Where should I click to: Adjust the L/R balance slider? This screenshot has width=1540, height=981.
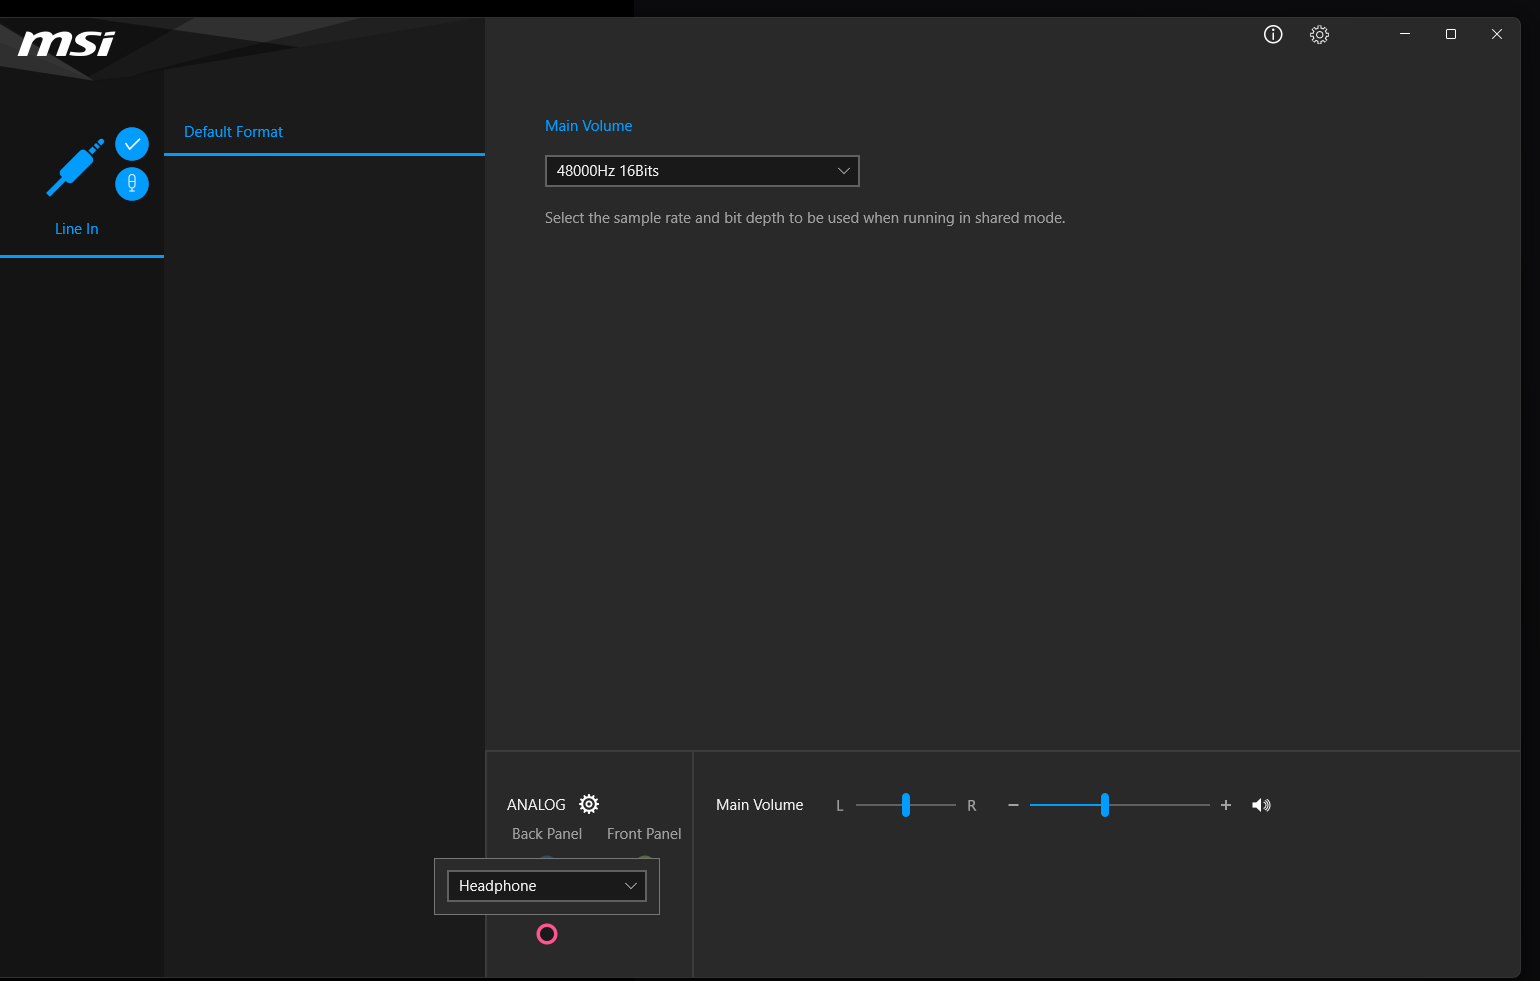pos(905,805)
